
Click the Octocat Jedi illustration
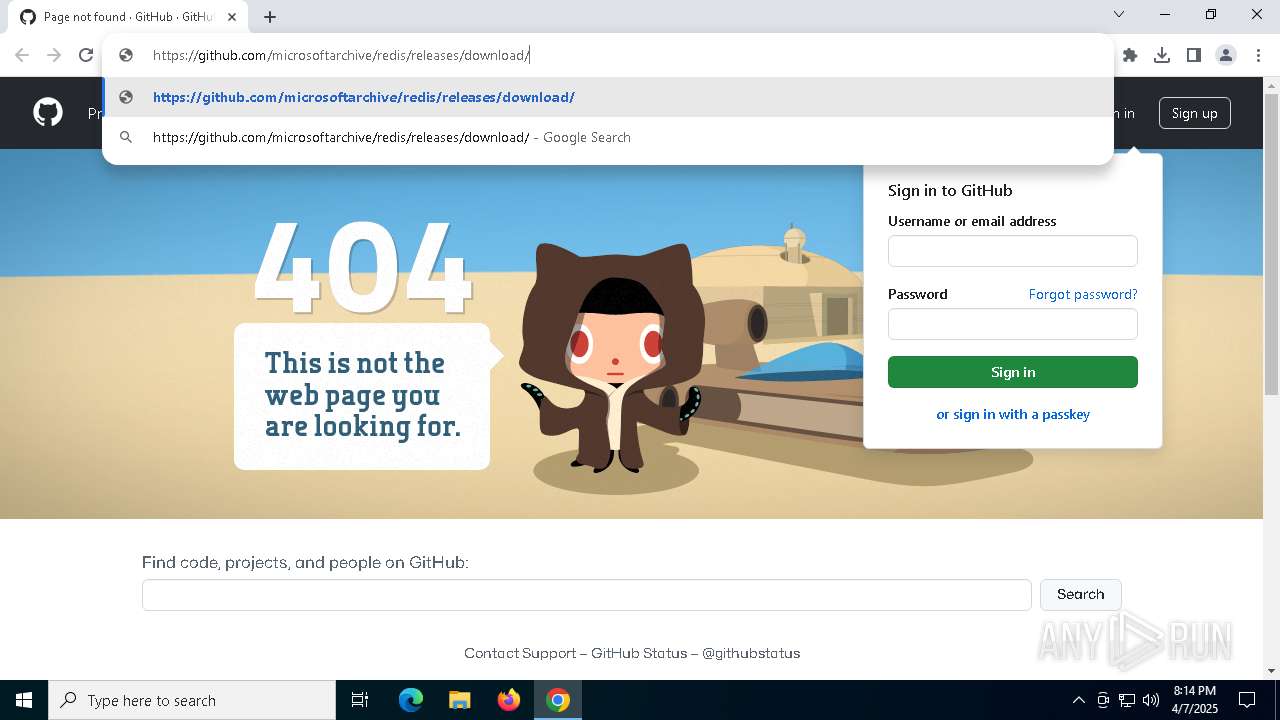pos(610,357)
